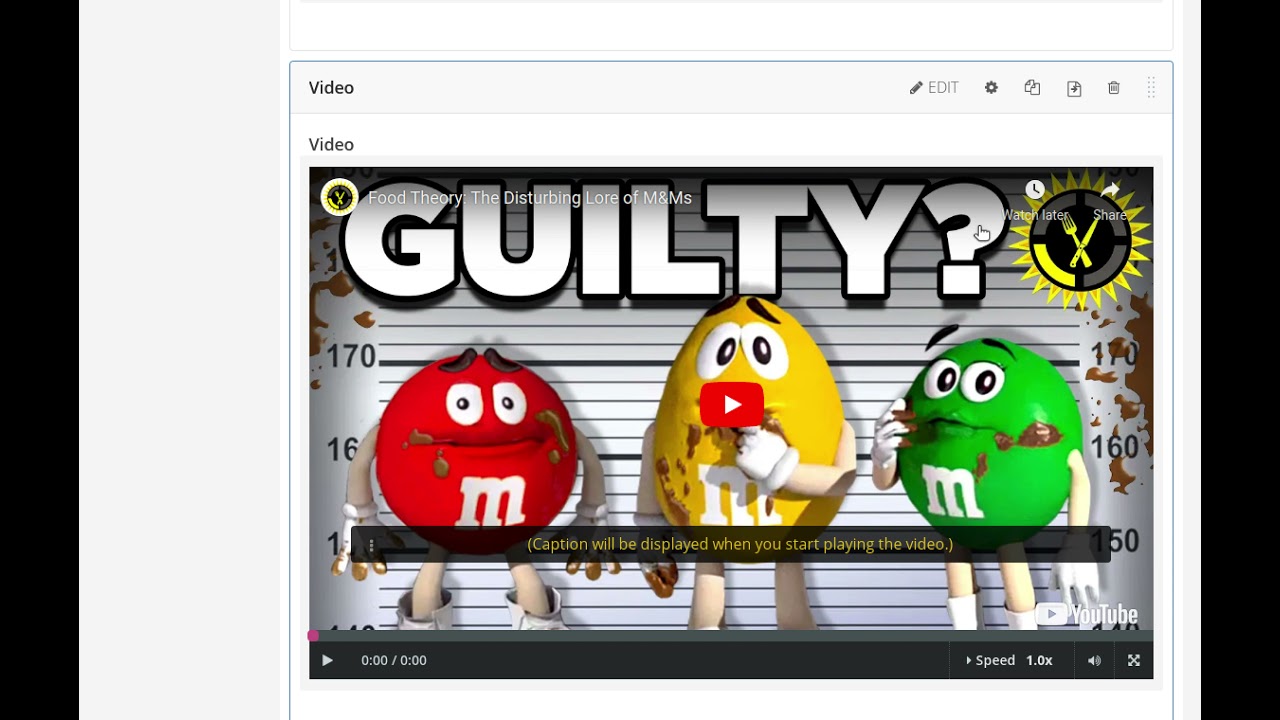Screen dimensions: 1280x720
Task: Enter fullscreen with the expand icon
Action: (x=1134, y=660)
